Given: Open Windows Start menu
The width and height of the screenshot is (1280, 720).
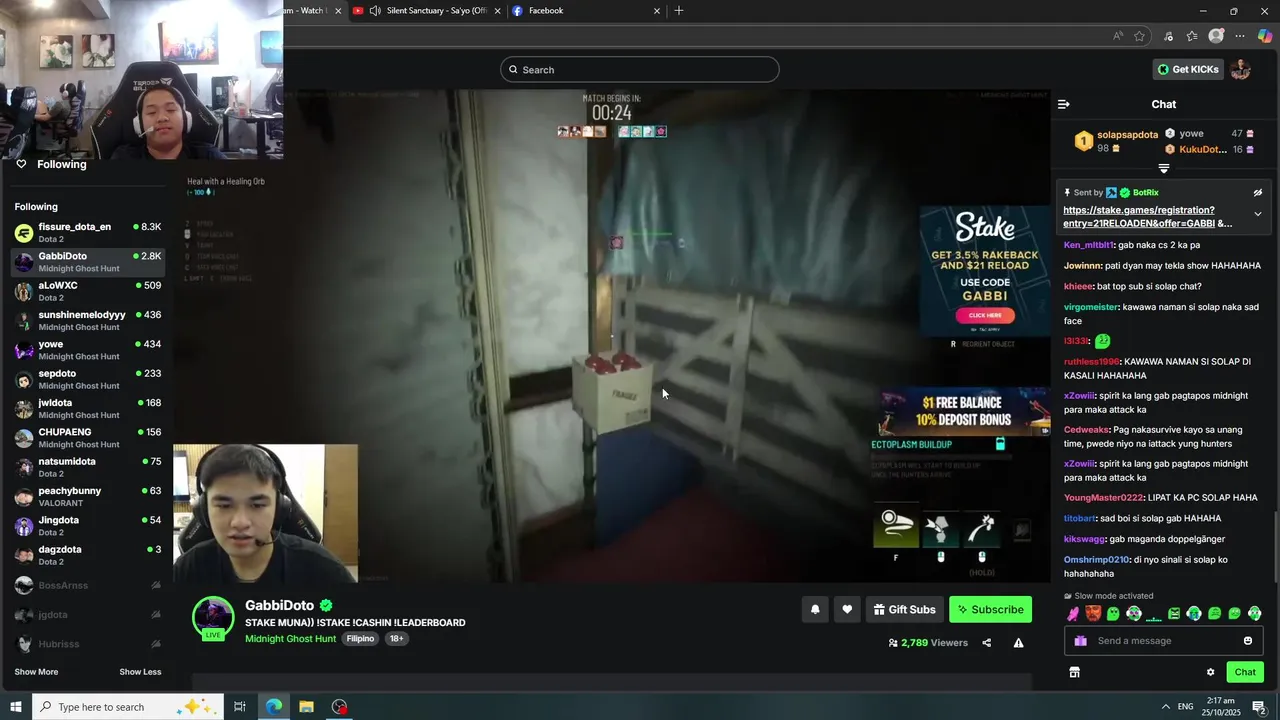Looking at the screenshot, I should (16, 707).
